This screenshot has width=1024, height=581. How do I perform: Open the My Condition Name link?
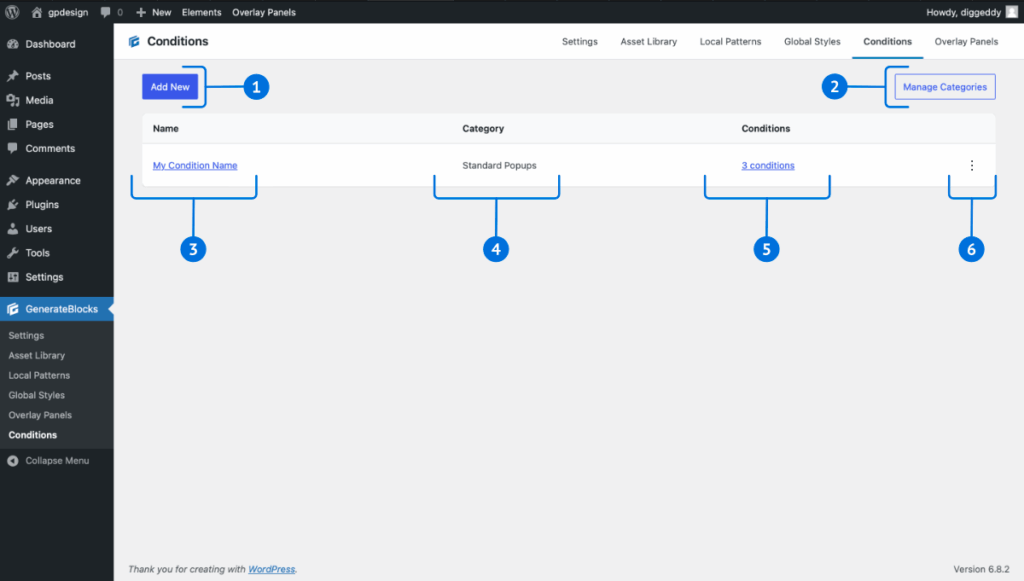(195, 165)
